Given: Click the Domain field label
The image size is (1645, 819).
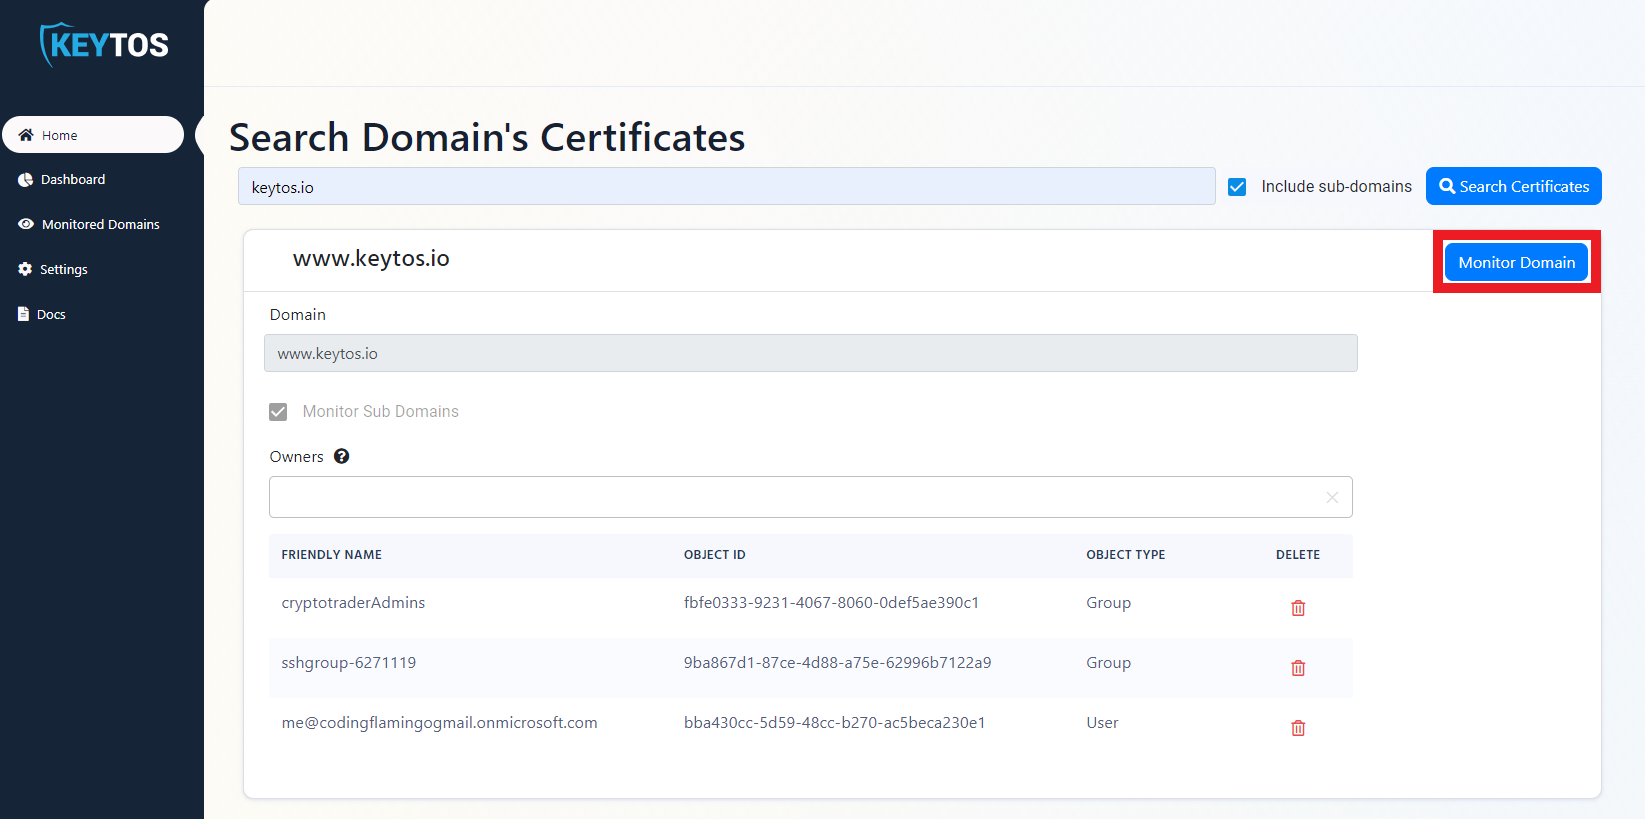Looking at the screenshot, I should (297, 315).
